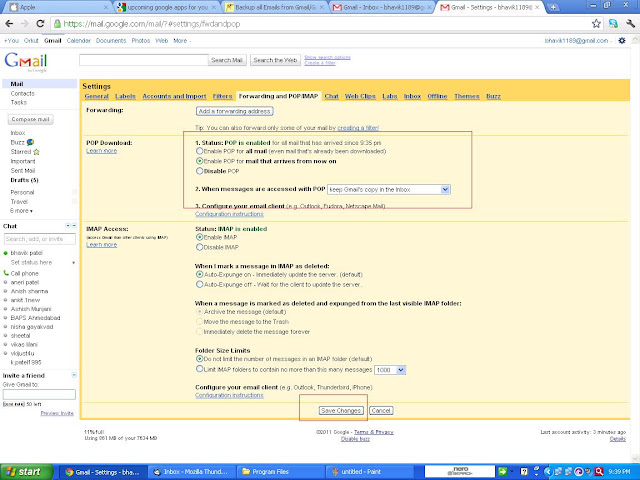Click the Gmail logo
The image size is (640, 480).
(26, 62)
